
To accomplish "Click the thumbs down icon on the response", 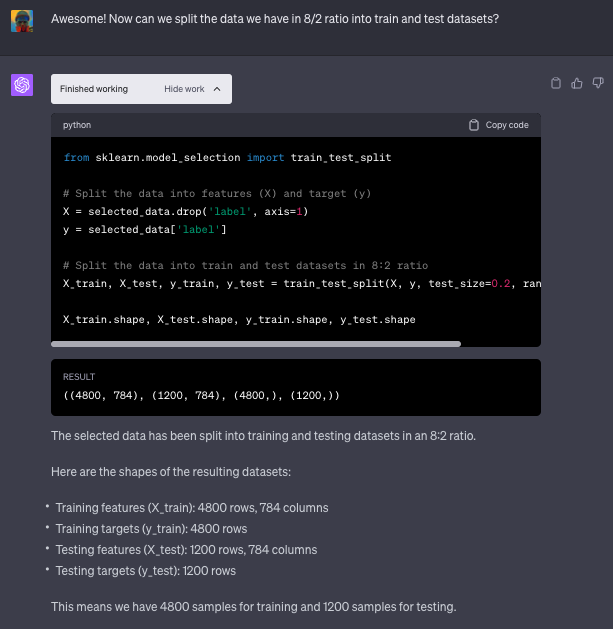I will click(597, 83).
